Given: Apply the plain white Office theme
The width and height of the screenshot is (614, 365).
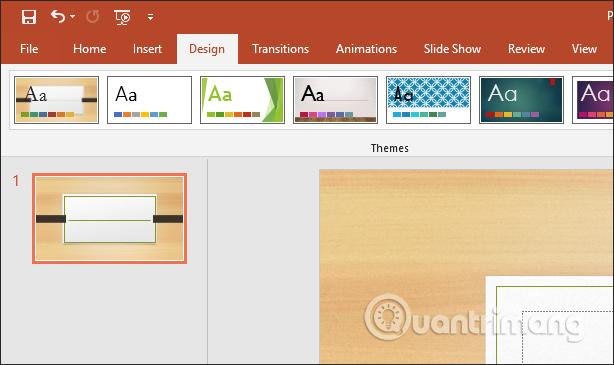Looking at the screenshot, I should (x=150, y=100).
